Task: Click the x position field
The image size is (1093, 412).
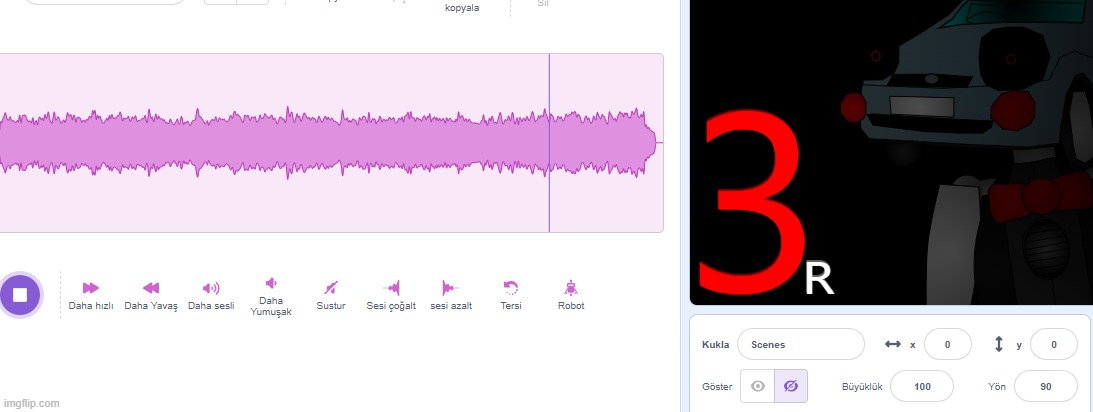Action: [x=947, y=344]
